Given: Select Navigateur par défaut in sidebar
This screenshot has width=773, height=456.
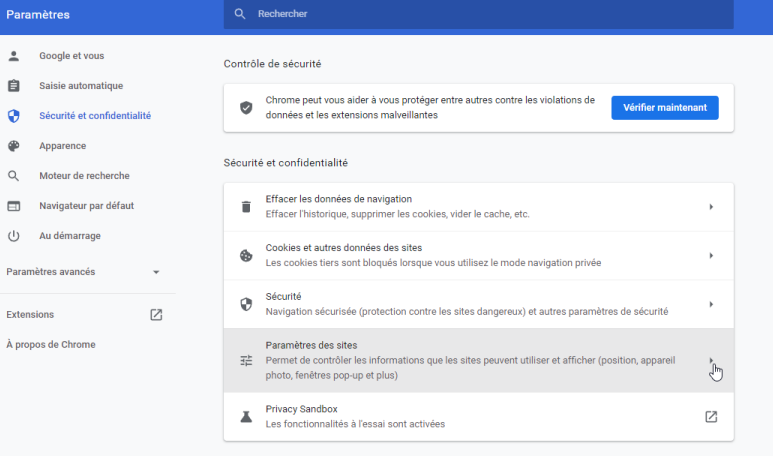Looking at the screenshot, I should tap(86, 206).
